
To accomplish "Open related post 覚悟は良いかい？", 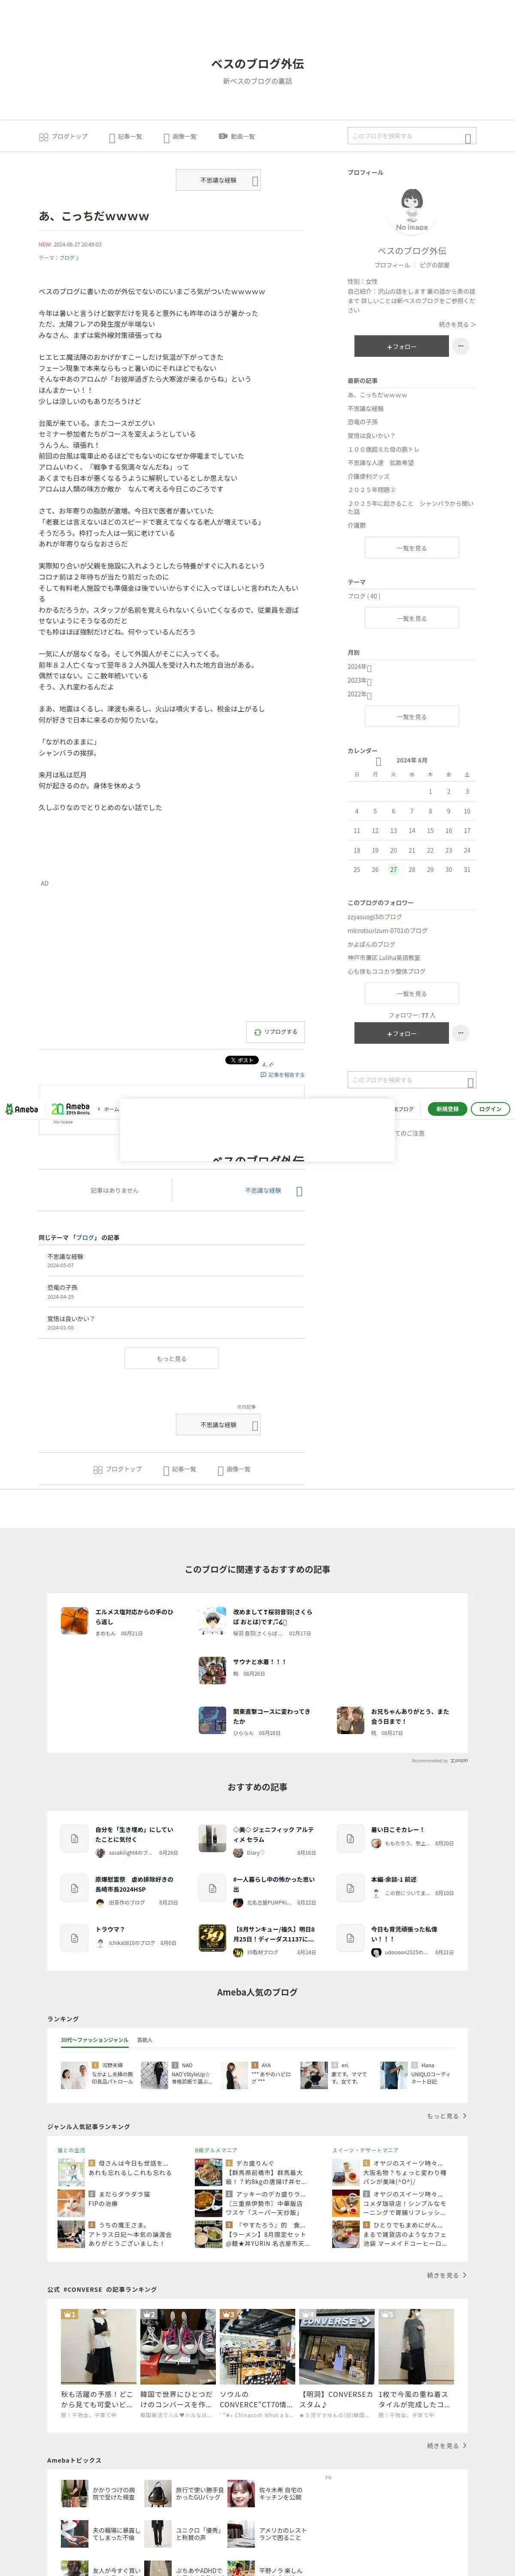I will pyautogui.click(x=70, y=1319).
